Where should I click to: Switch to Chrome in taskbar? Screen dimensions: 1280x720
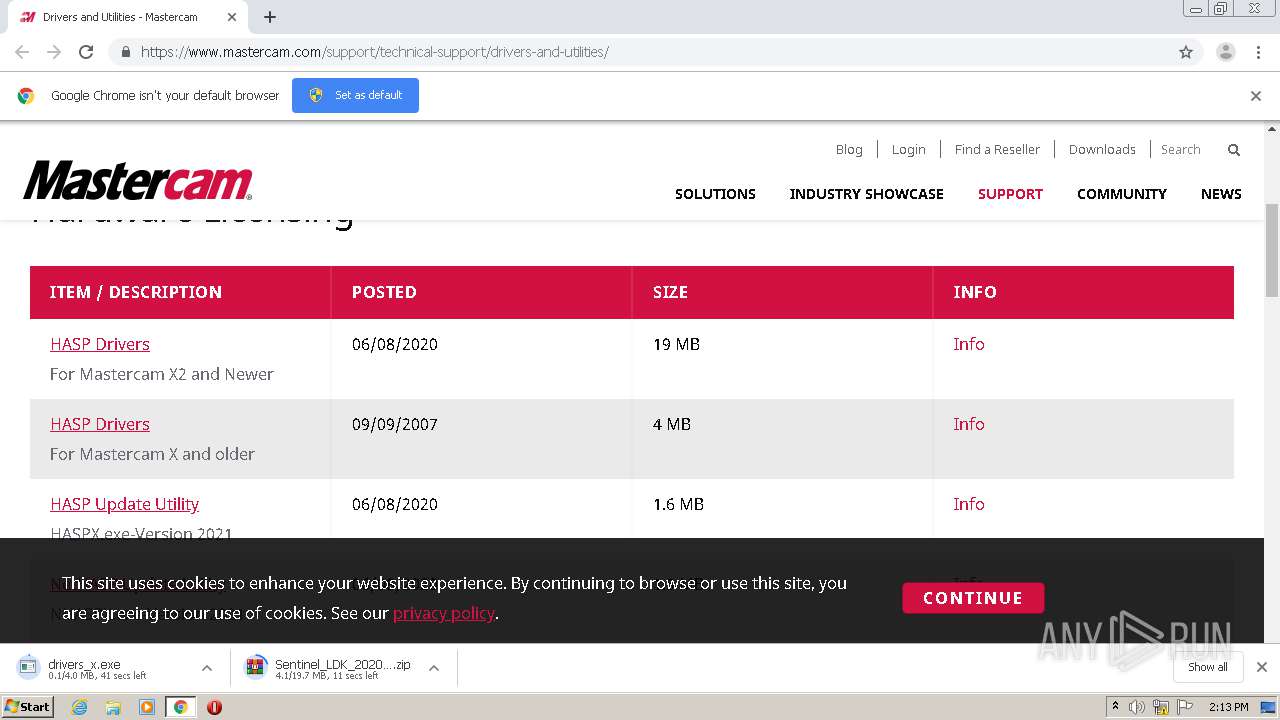[181, 707]
